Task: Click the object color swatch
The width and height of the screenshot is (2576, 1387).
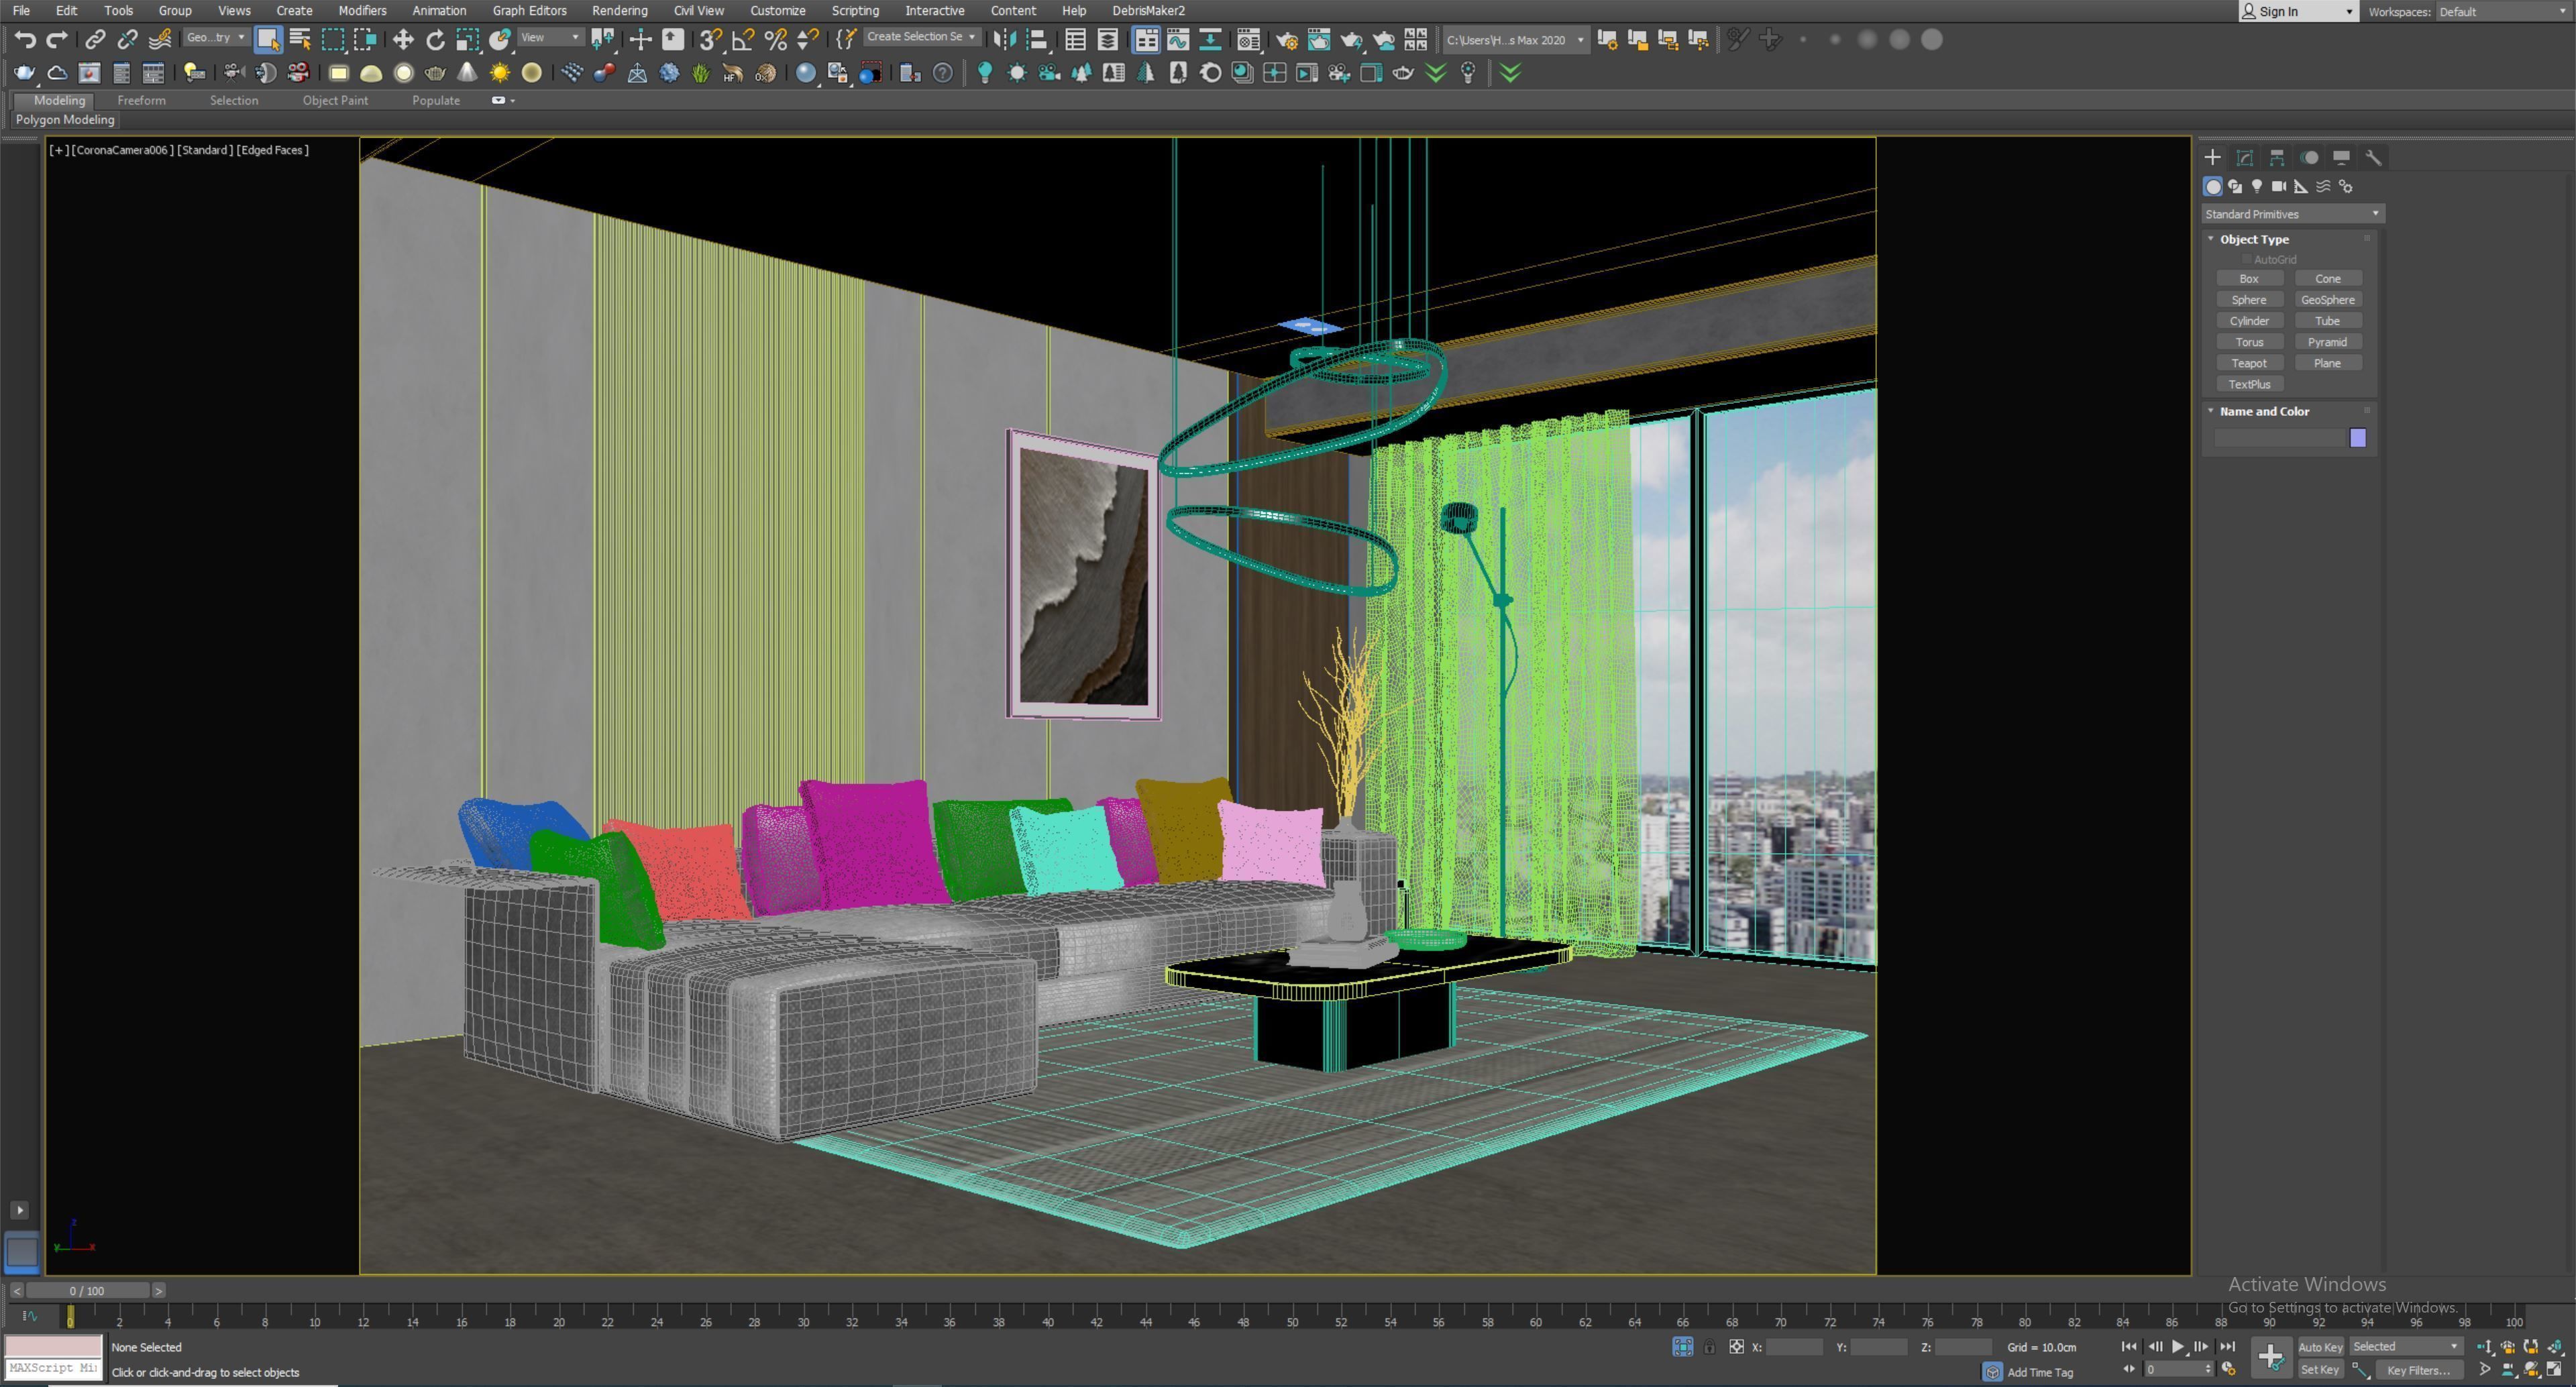Action: pyautogui.click(x=2357, y=438)
